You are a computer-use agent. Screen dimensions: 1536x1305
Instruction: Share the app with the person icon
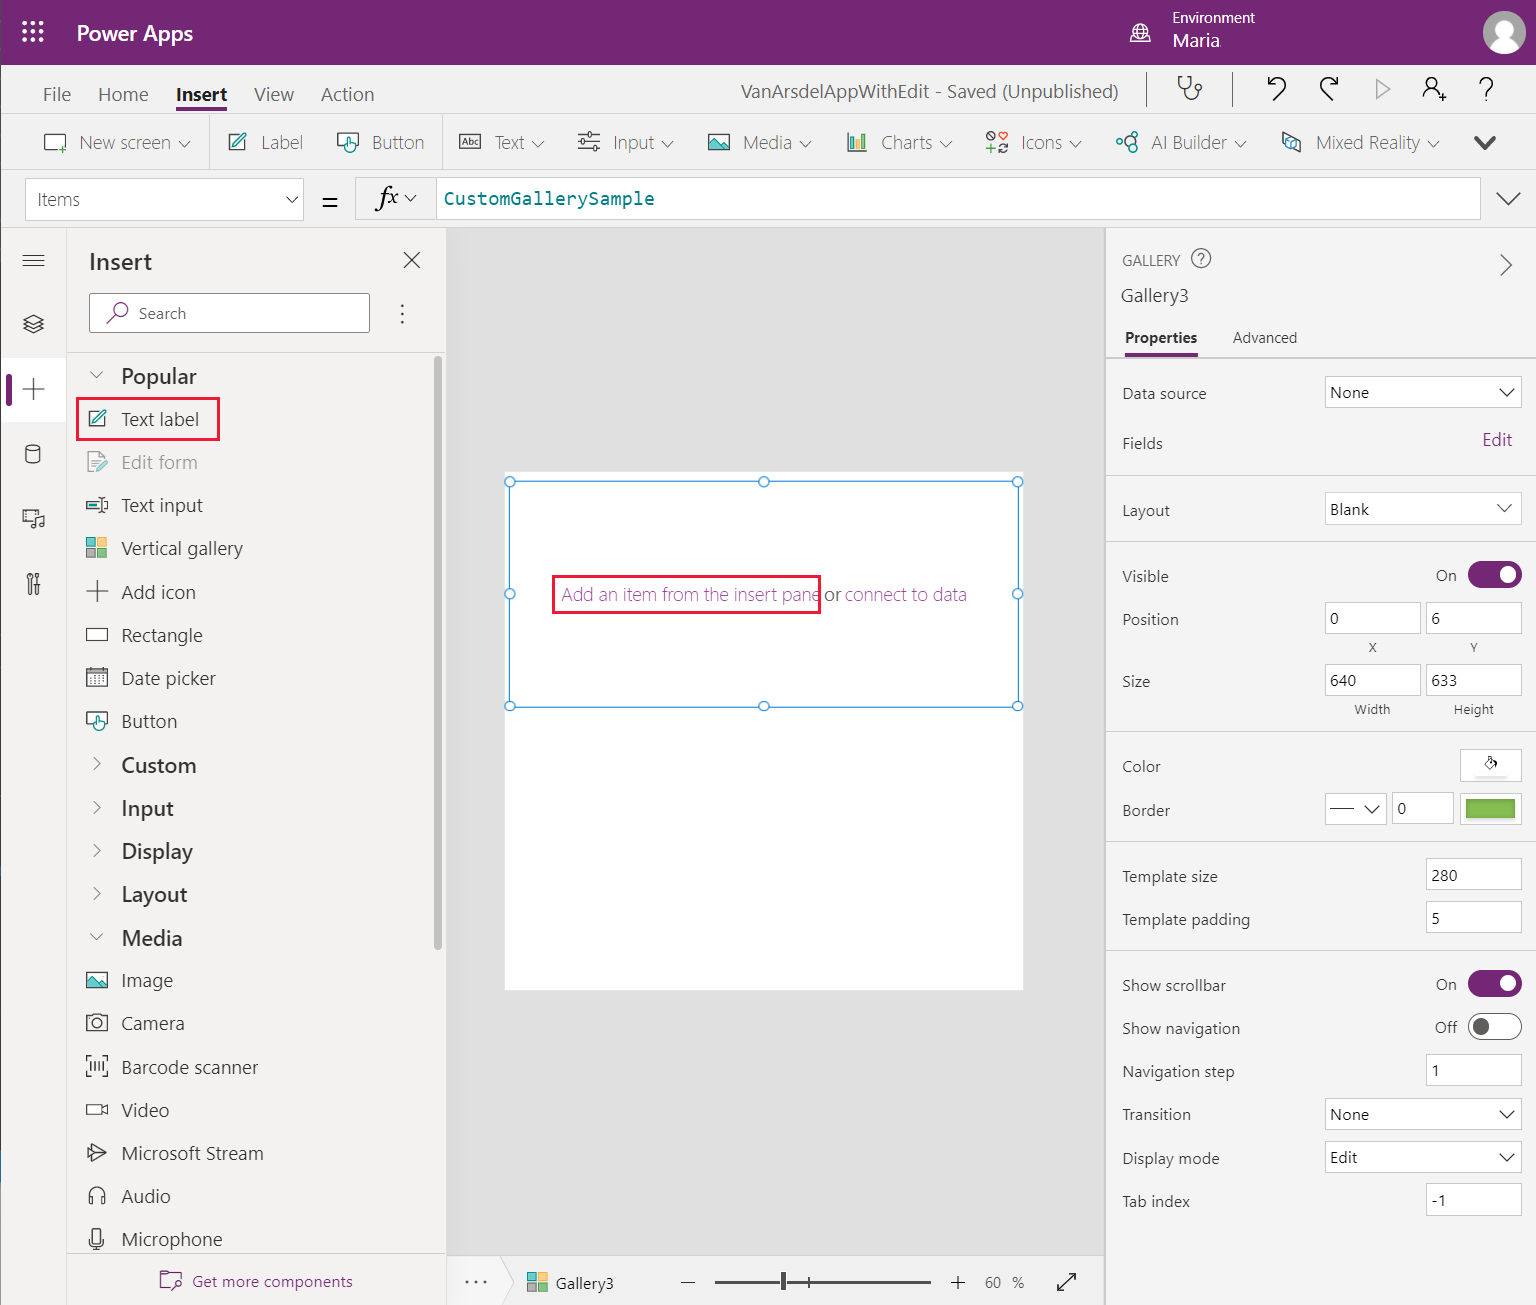tap(1434, 90)
